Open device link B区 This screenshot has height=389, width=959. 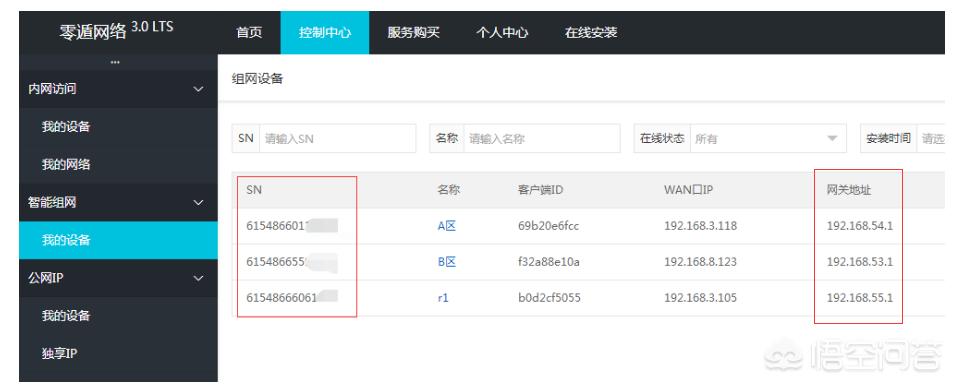446,262
